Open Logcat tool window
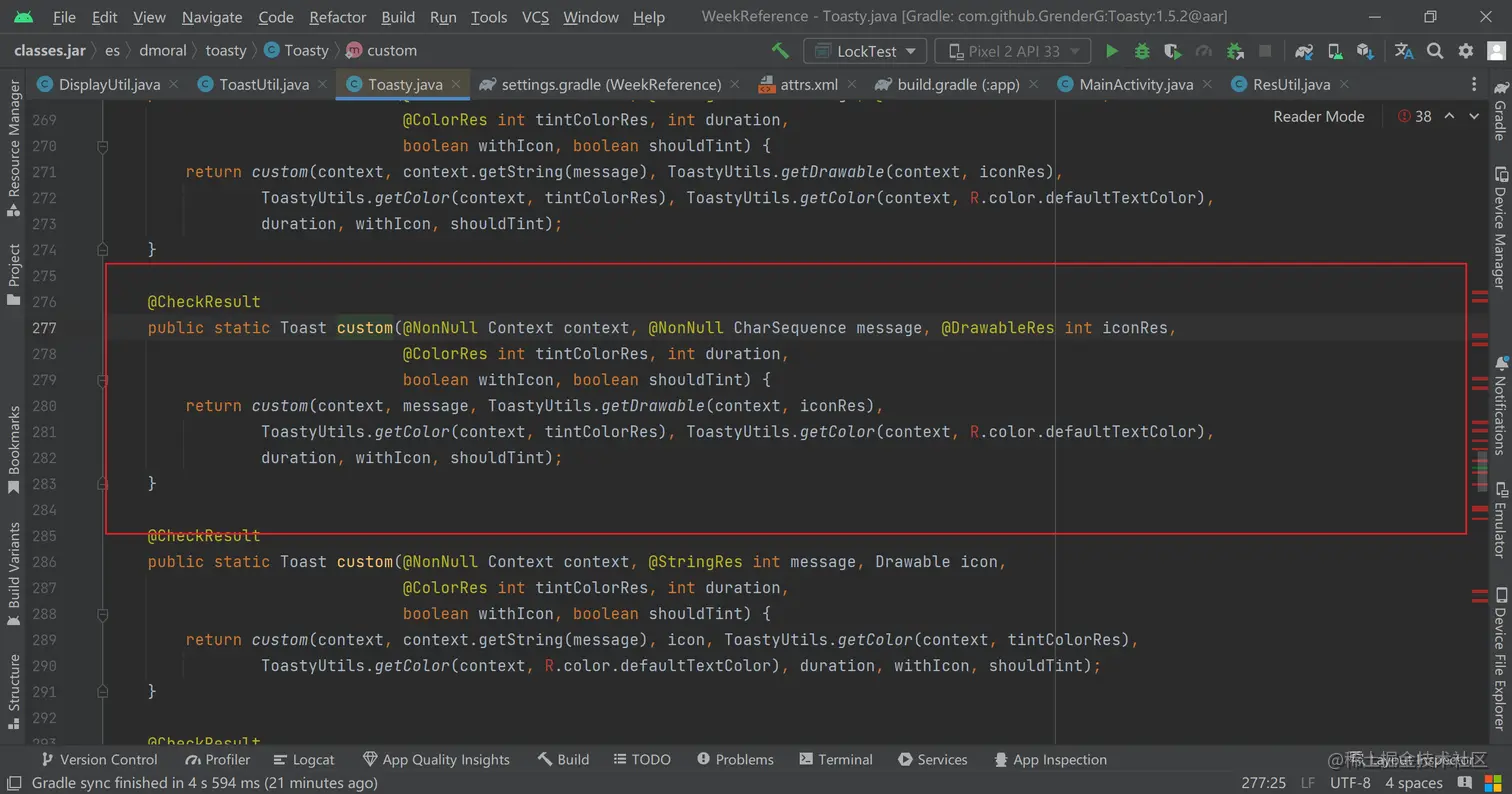The height and width of the screenshot is (794, 1512). (x=303, y=759)
